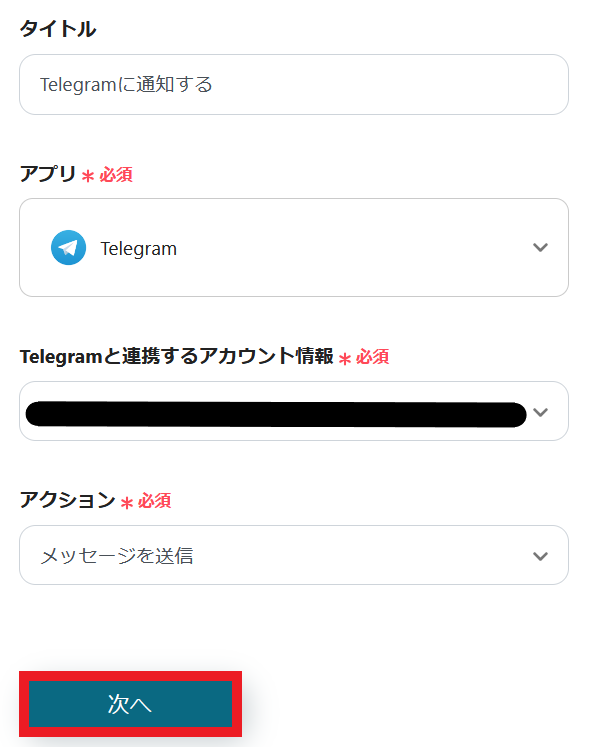Open the account info dropdown arrow

point(541,412)
